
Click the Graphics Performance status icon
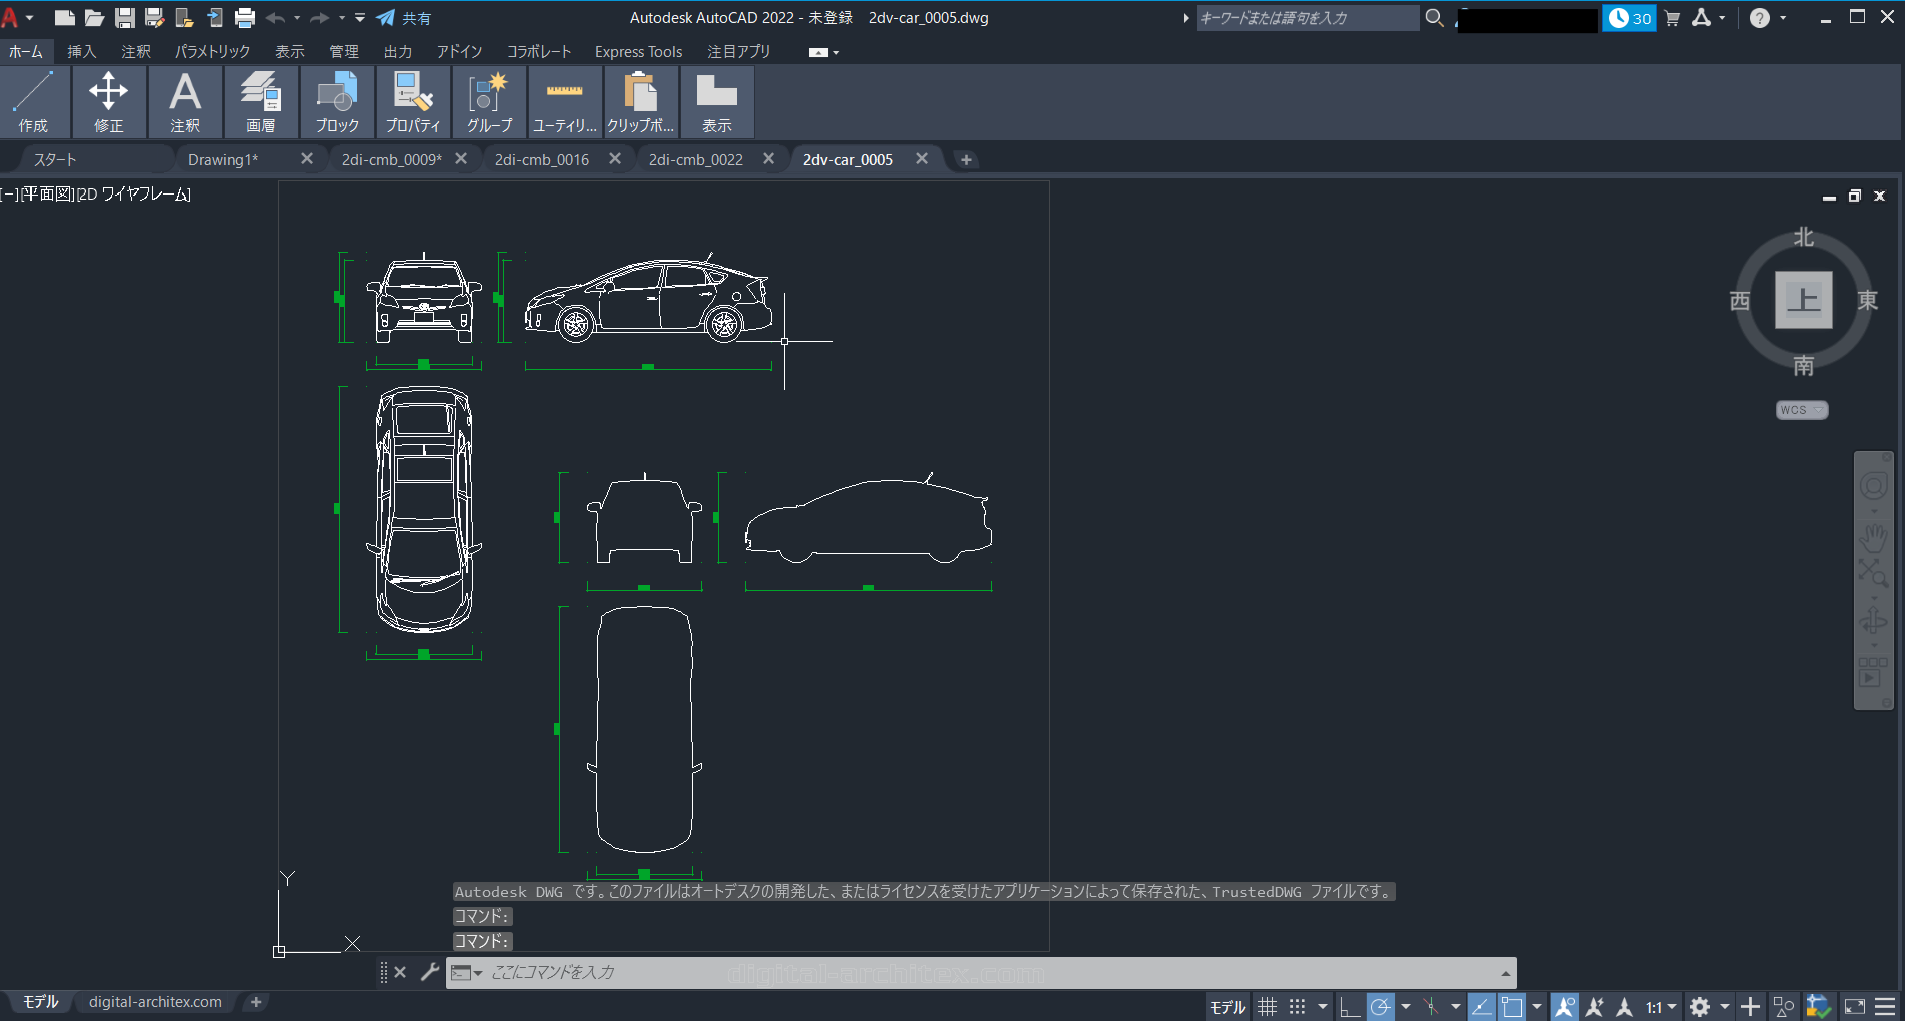click(x=1819, y=1007)
